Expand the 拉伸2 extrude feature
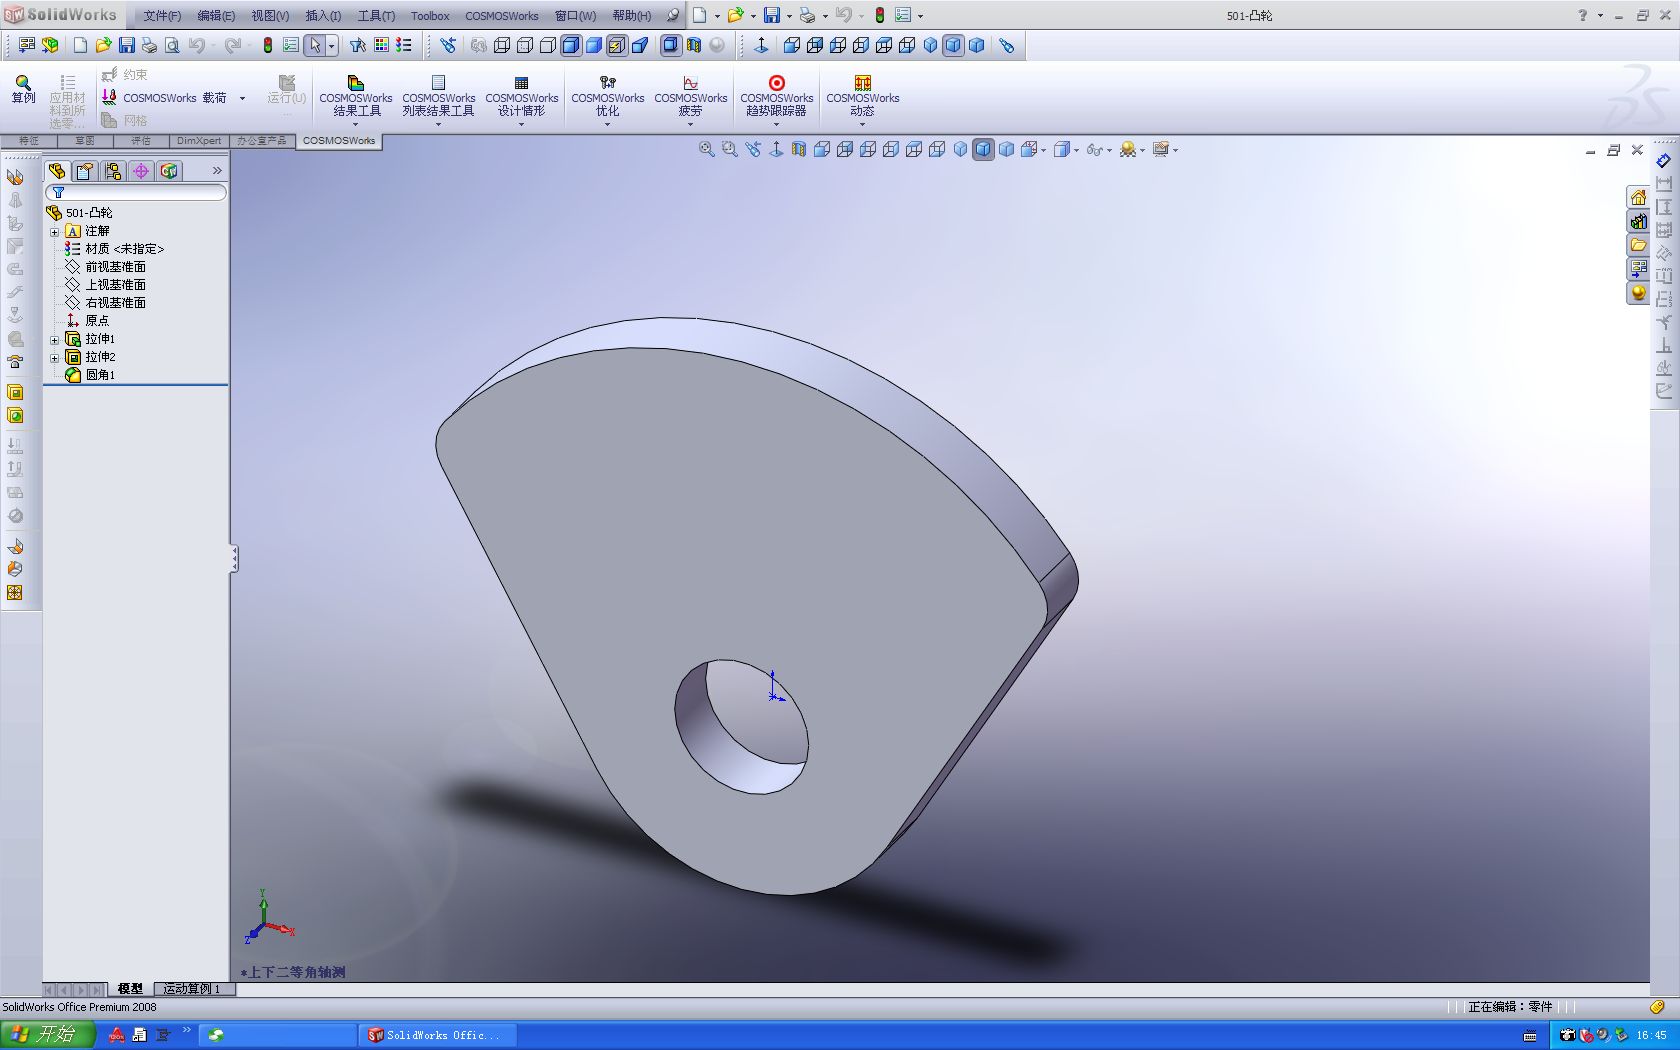 coord(55,358)
